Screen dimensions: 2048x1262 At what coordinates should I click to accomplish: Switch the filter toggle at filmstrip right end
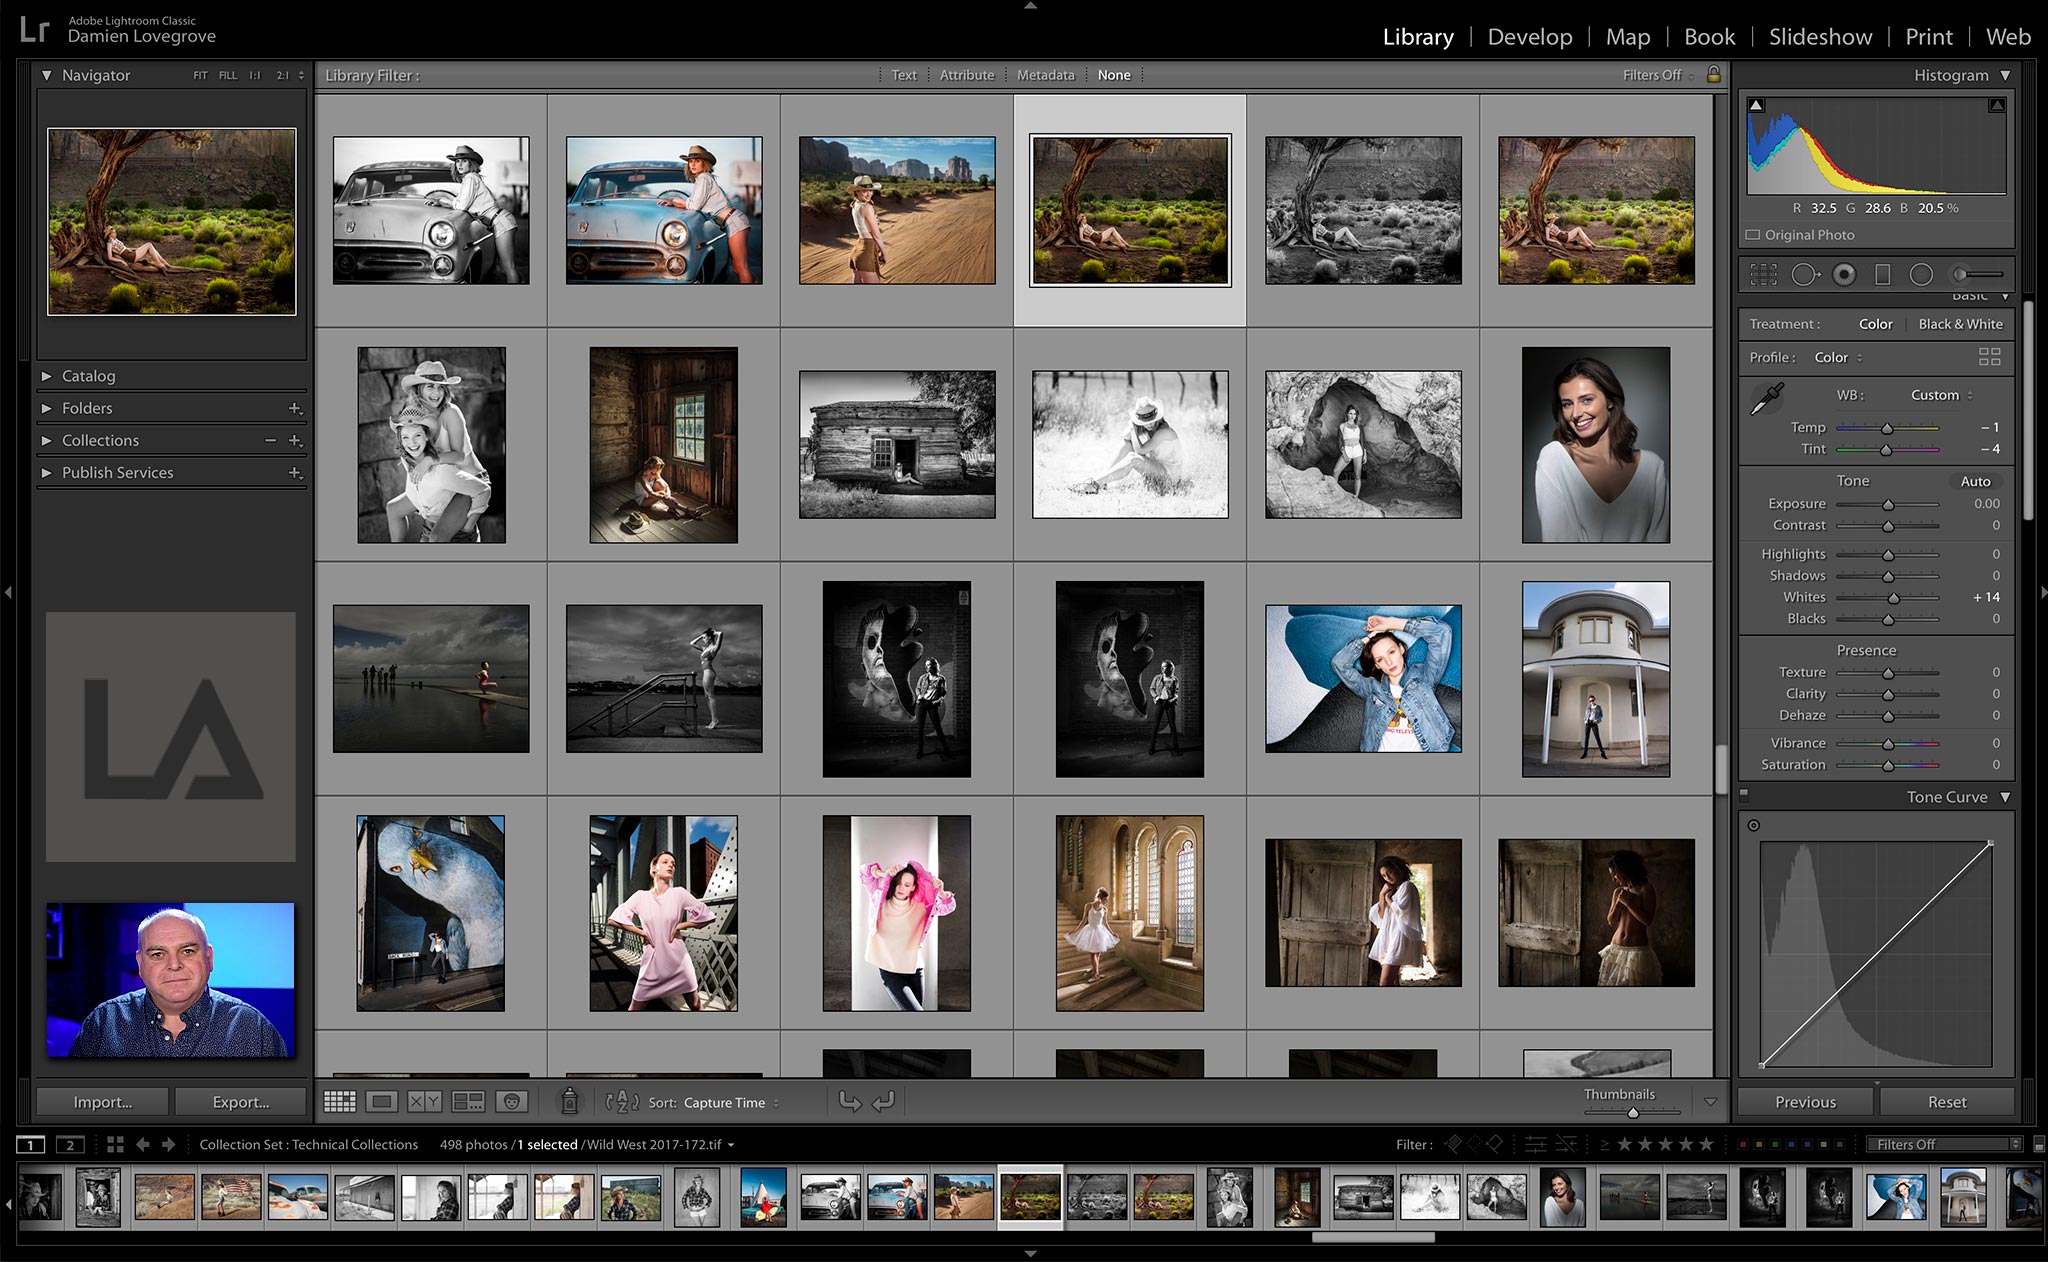pos(2039,1144)
